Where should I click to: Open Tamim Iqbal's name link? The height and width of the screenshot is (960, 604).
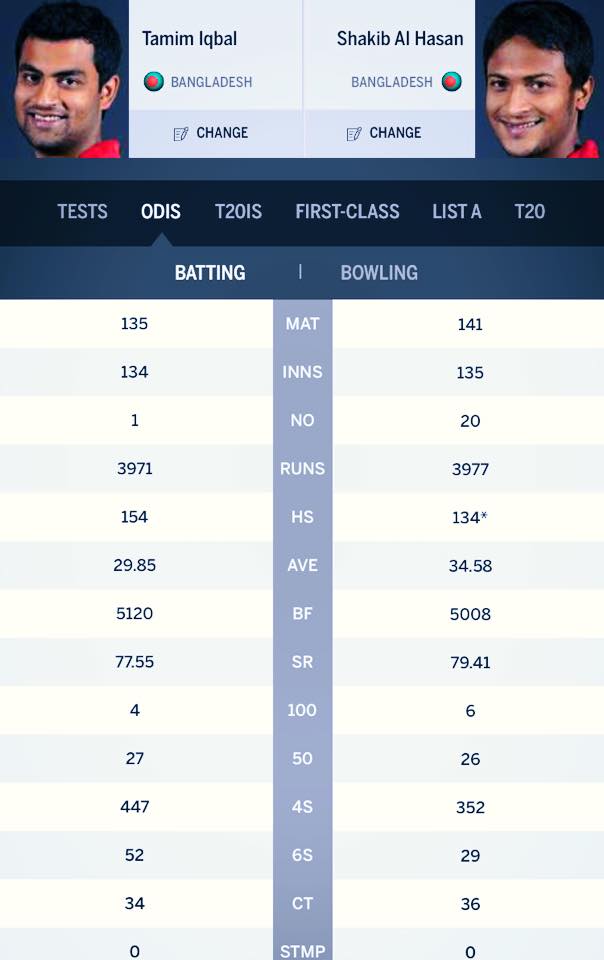coord(190,39)
